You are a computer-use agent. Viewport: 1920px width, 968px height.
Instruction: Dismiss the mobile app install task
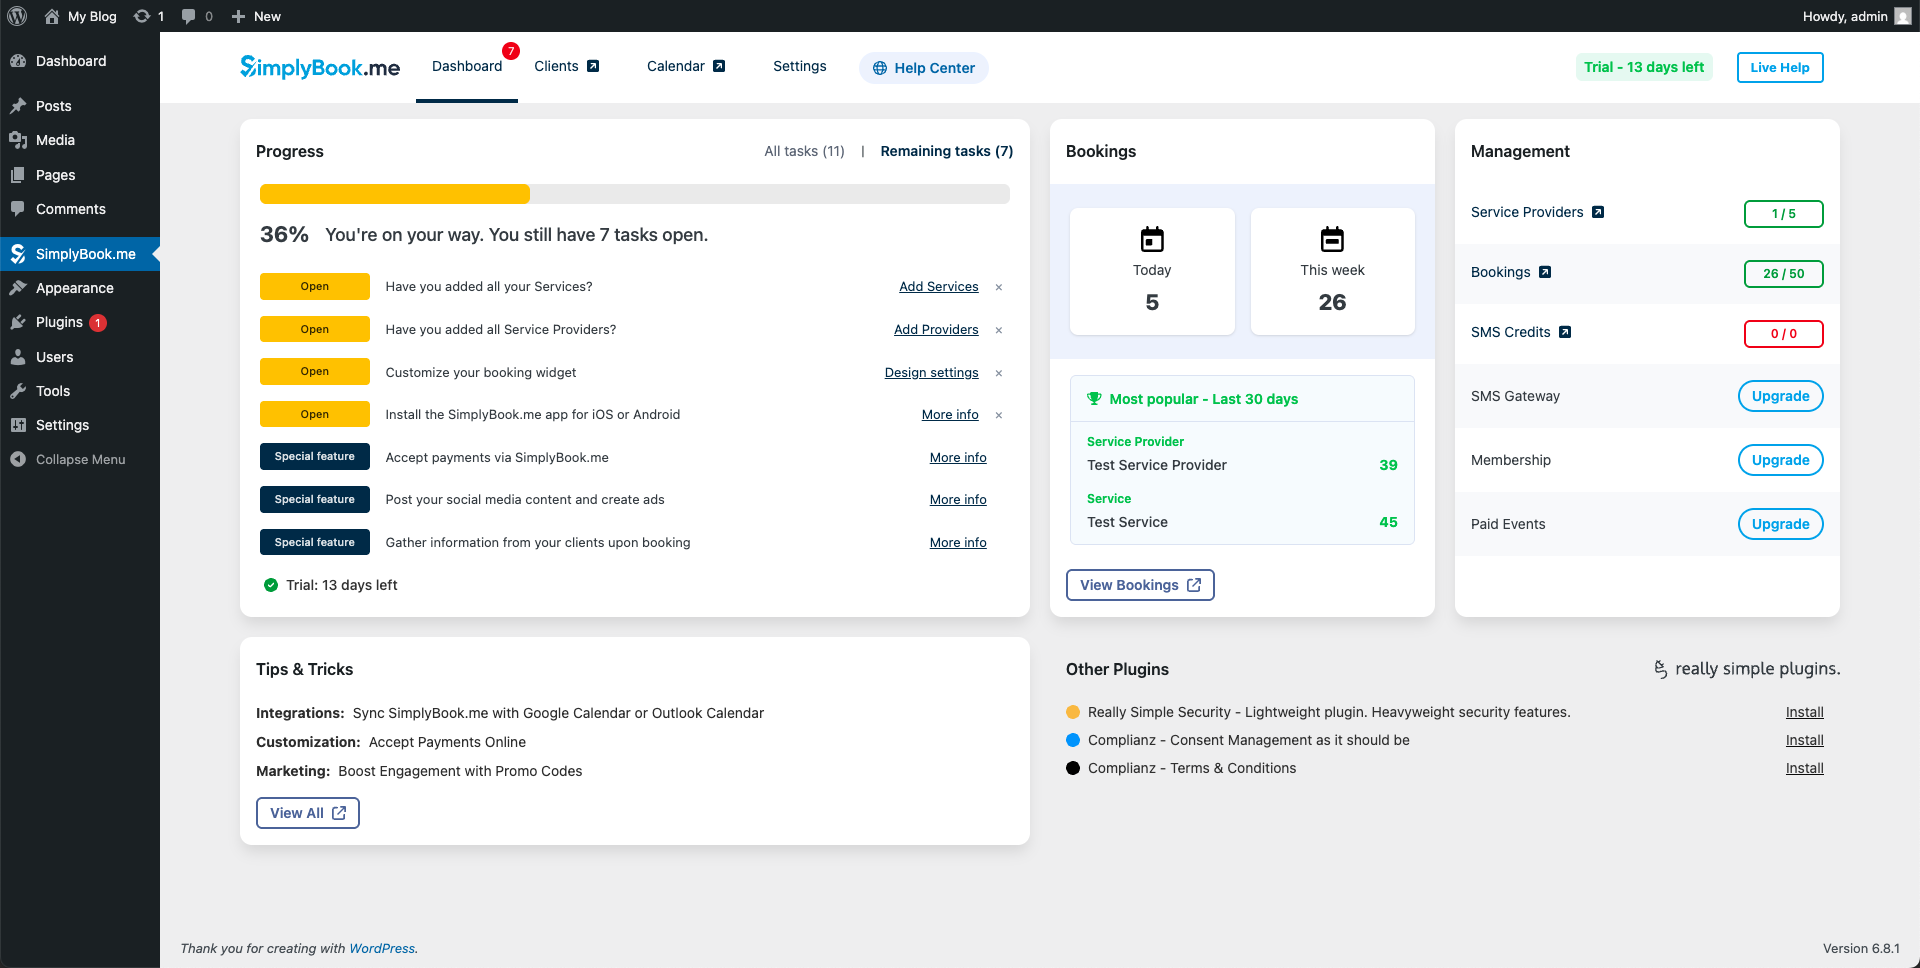(999, 415)
